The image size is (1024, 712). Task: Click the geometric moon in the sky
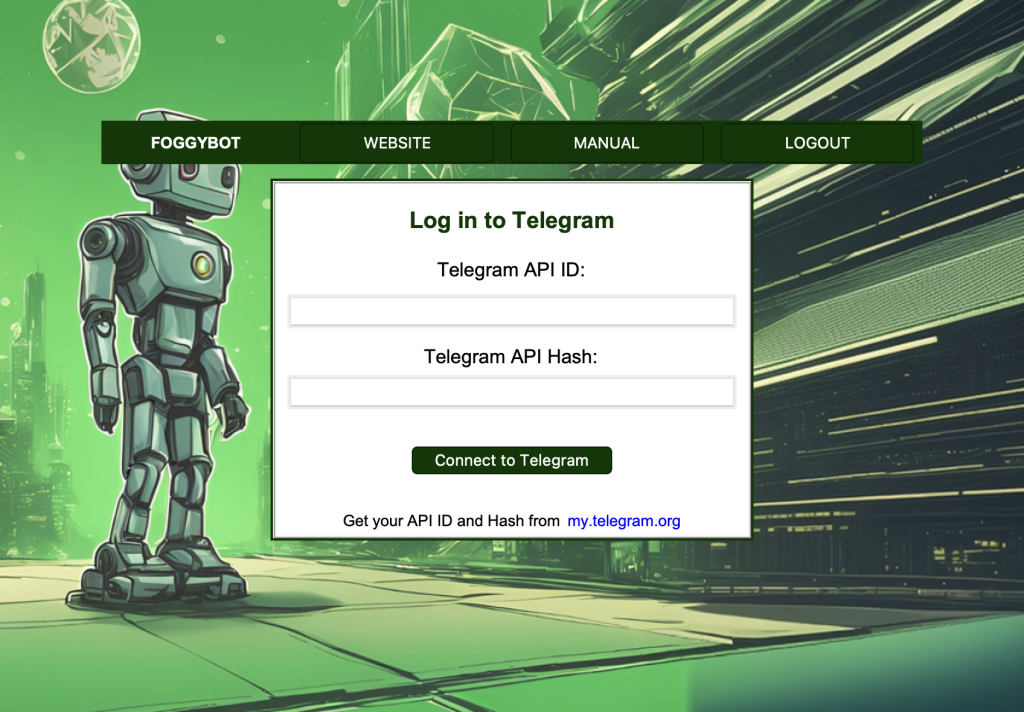click(91, 44)
